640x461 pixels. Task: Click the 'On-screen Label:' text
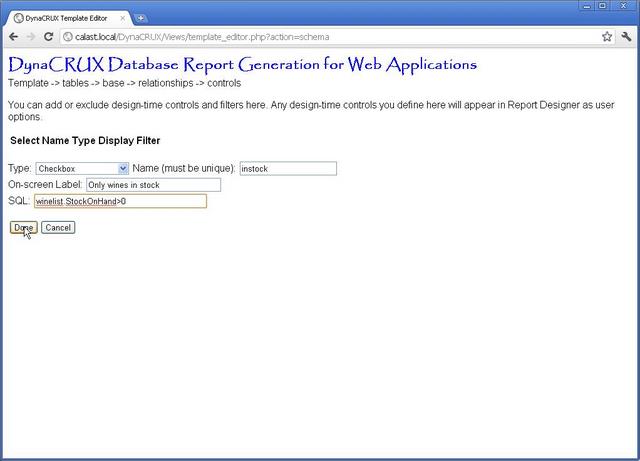(45, 185)
